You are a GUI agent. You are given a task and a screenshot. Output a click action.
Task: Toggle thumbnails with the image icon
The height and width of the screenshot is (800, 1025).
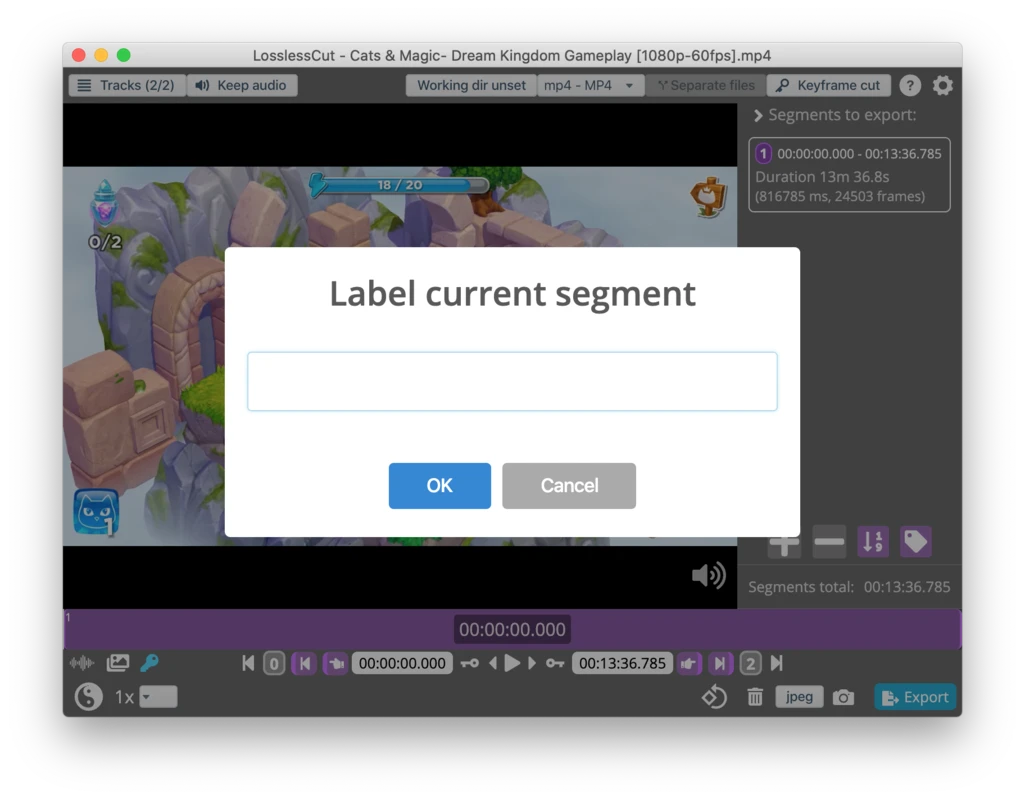pos(118,663)
